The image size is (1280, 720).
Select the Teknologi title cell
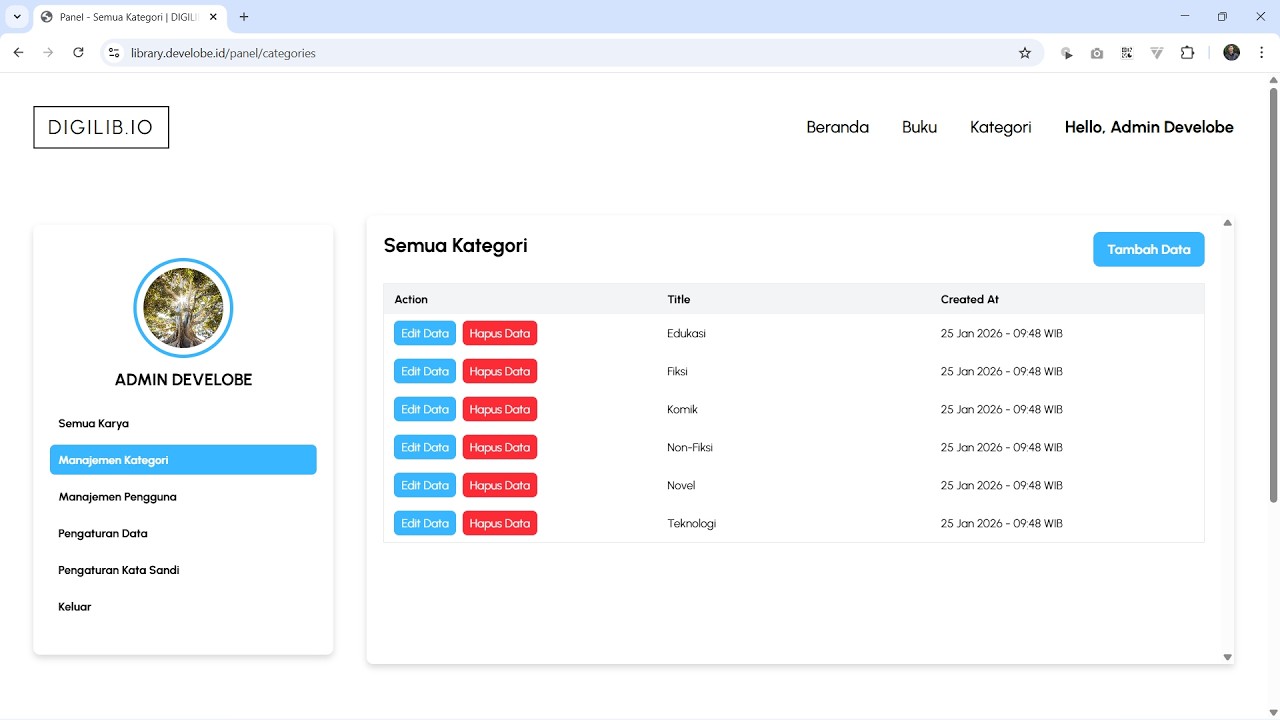692,523
